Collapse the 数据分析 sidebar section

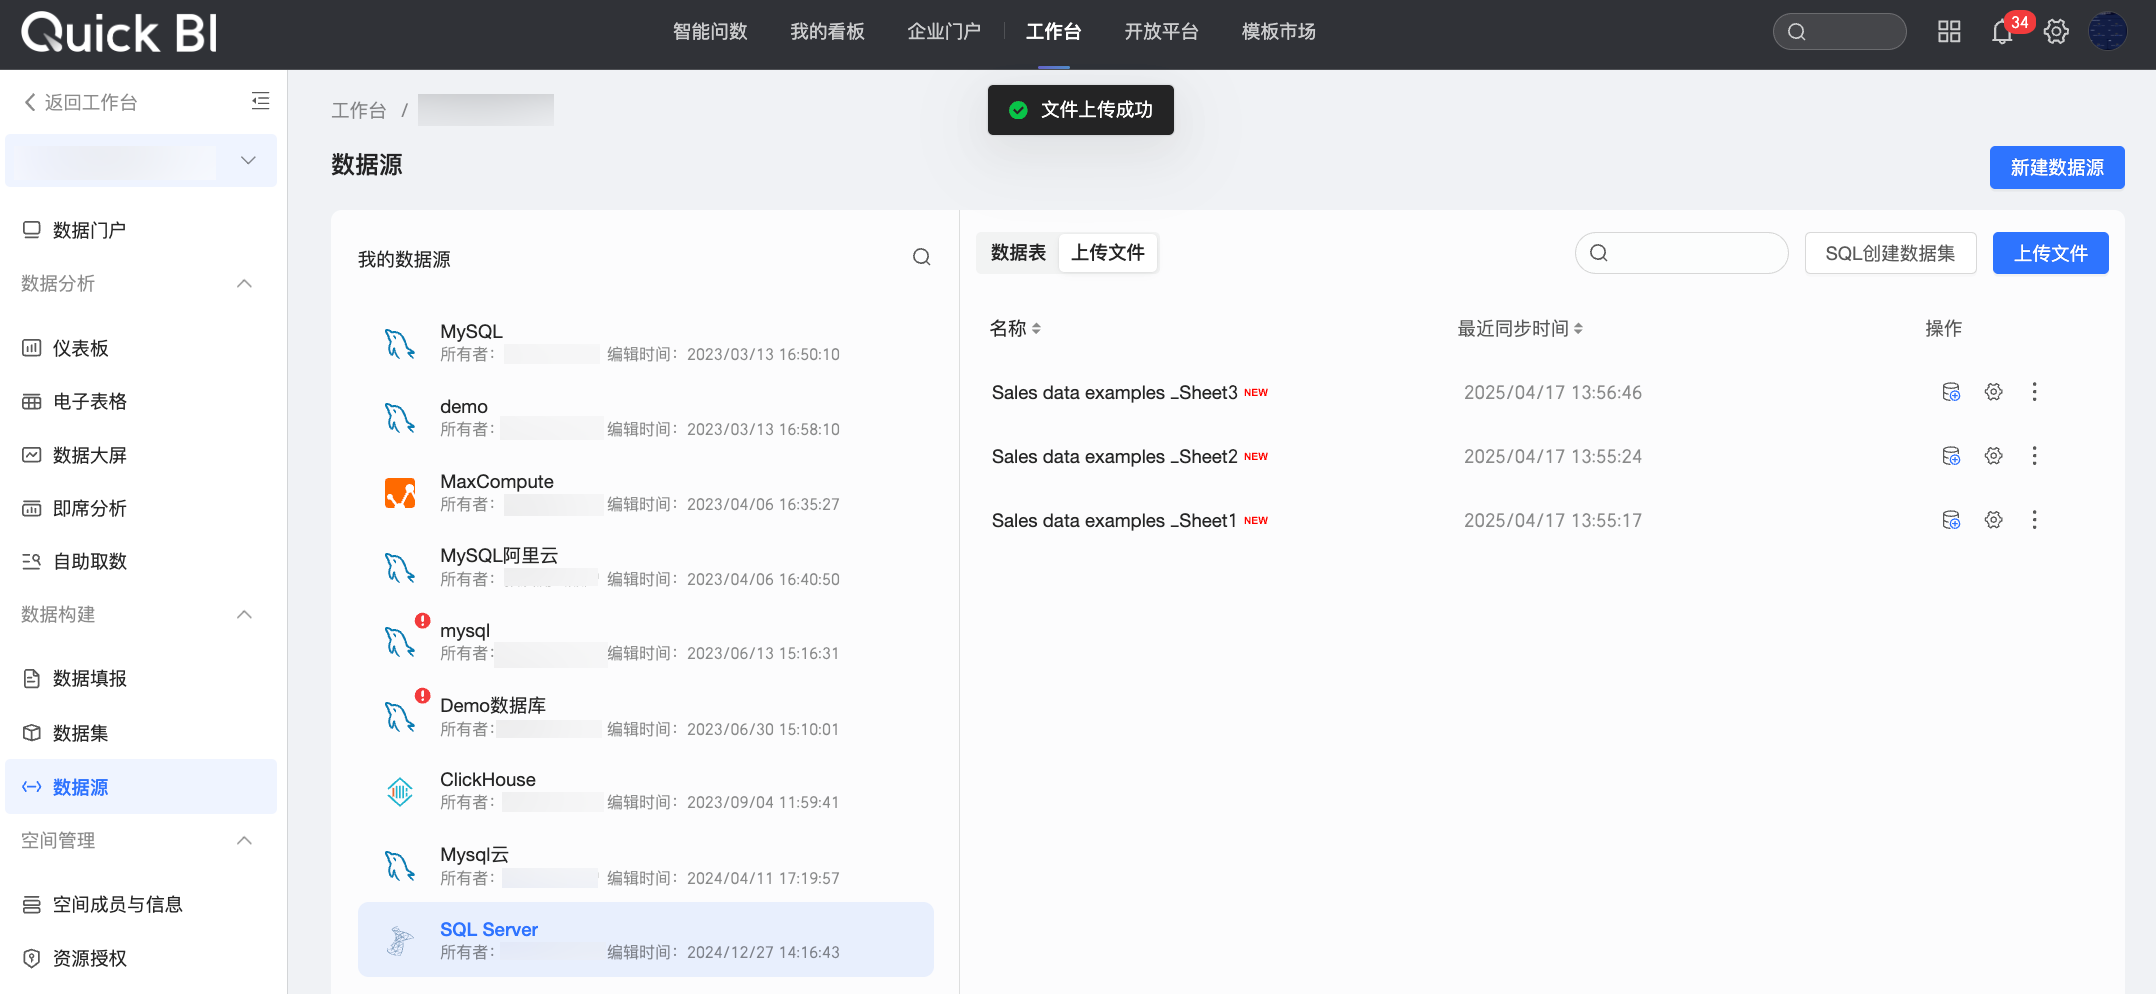pos(244,284)
